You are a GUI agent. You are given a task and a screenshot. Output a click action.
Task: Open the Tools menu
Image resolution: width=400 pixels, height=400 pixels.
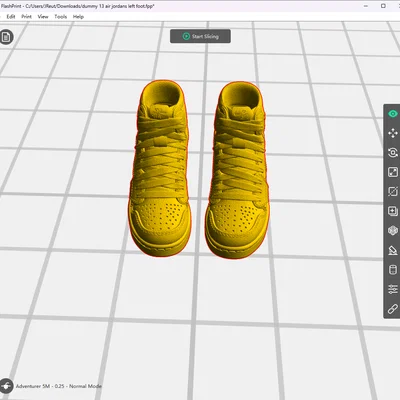[x=61, y=17]
